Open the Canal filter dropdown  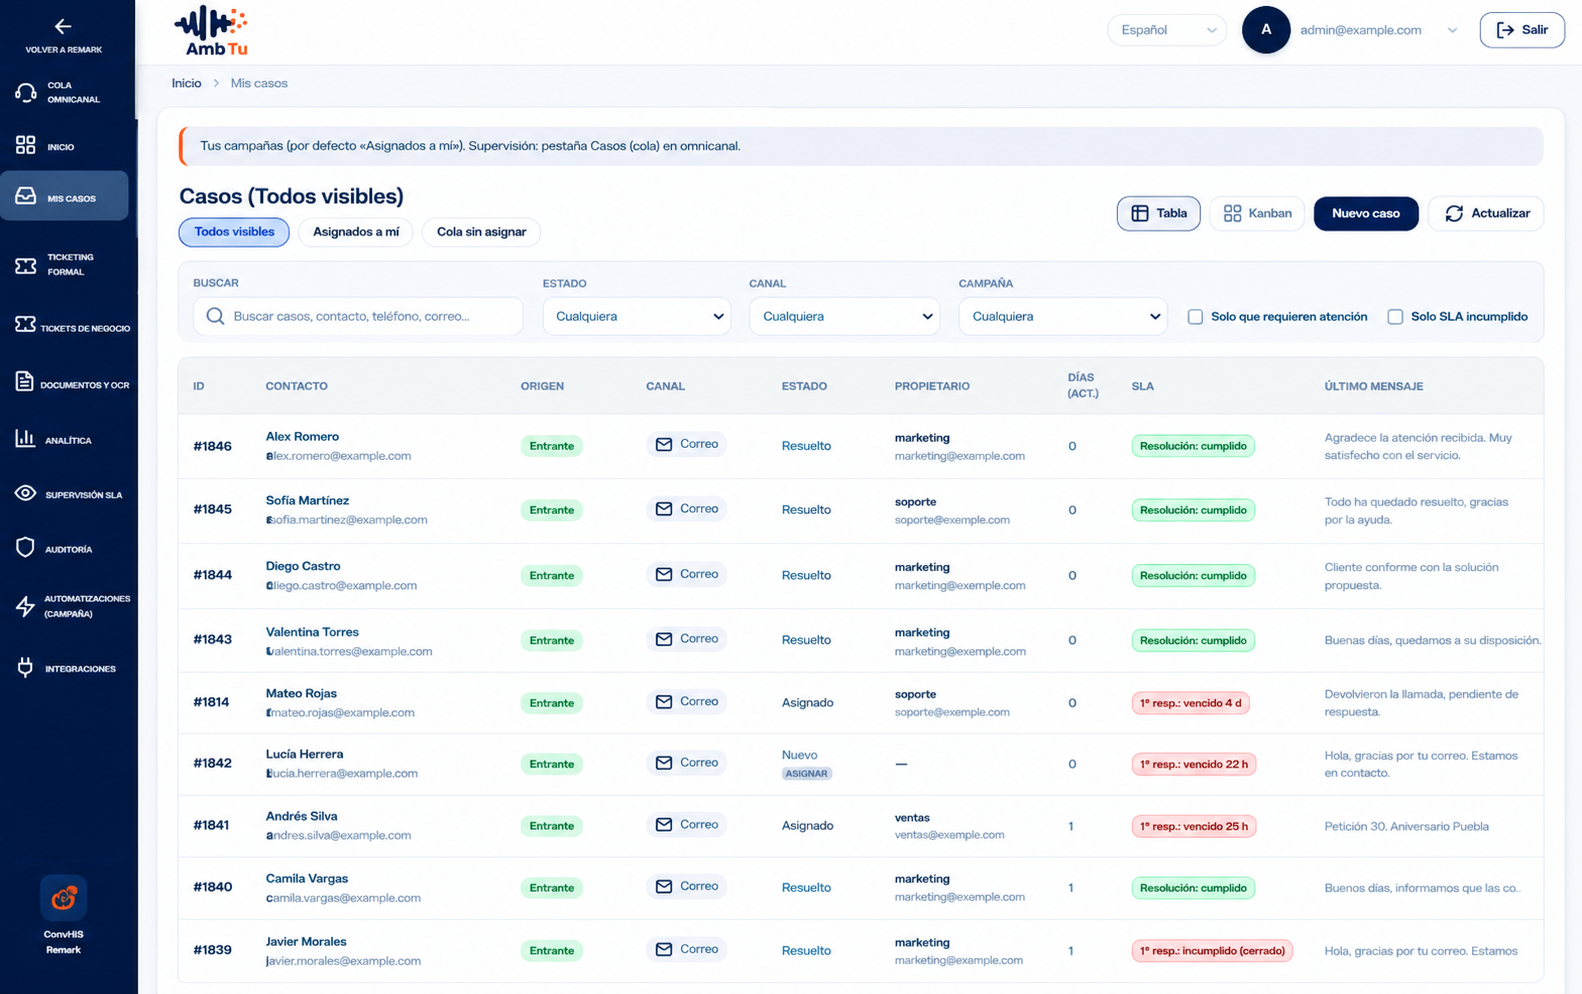[x=844, y=316]
